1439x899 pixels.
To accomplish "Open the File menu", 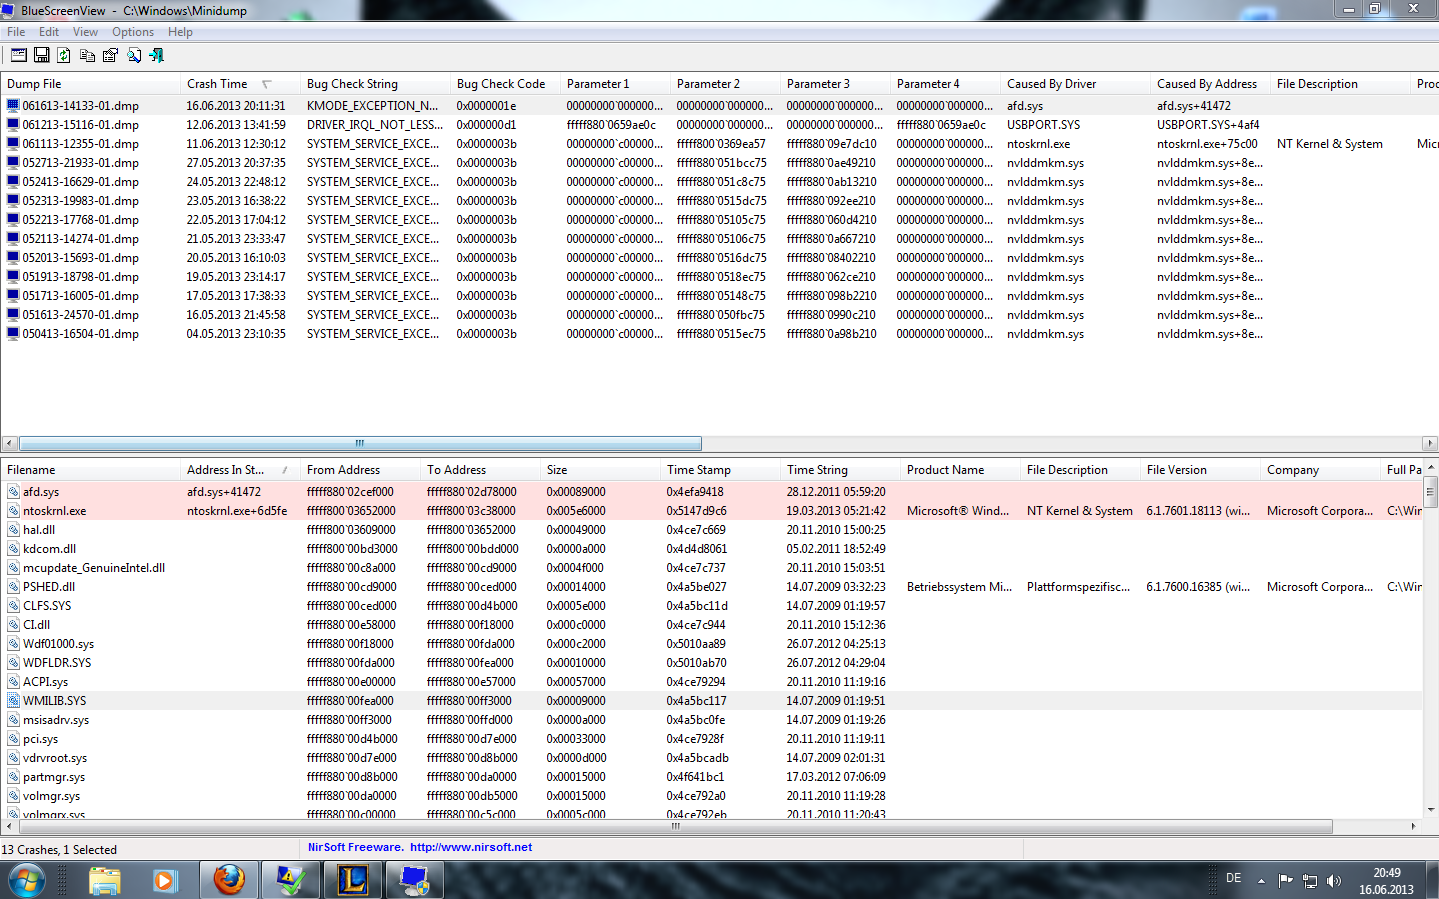I will [x=16, y=32].
